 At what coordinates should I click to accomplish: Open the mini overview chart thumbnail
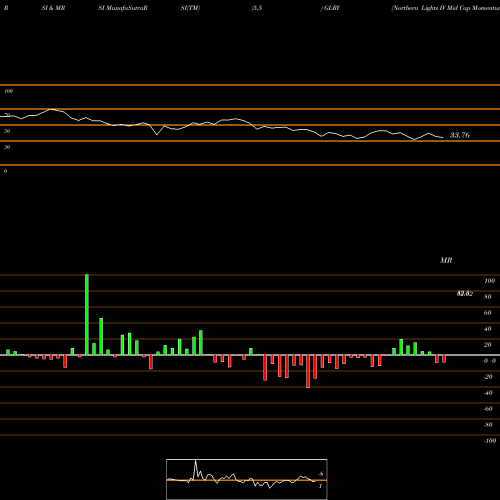[x=247, y=479]
